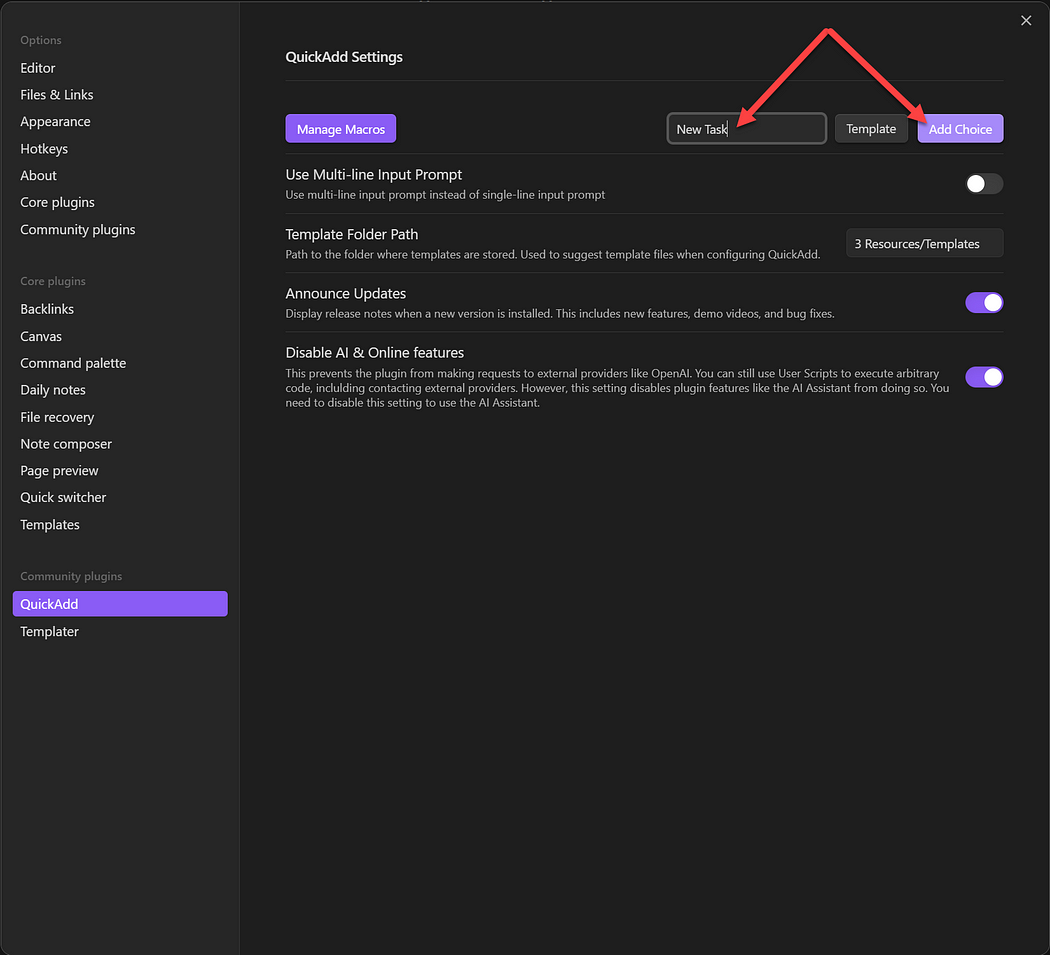
Task: Click the Add Choice button
Action: point(960,129)
